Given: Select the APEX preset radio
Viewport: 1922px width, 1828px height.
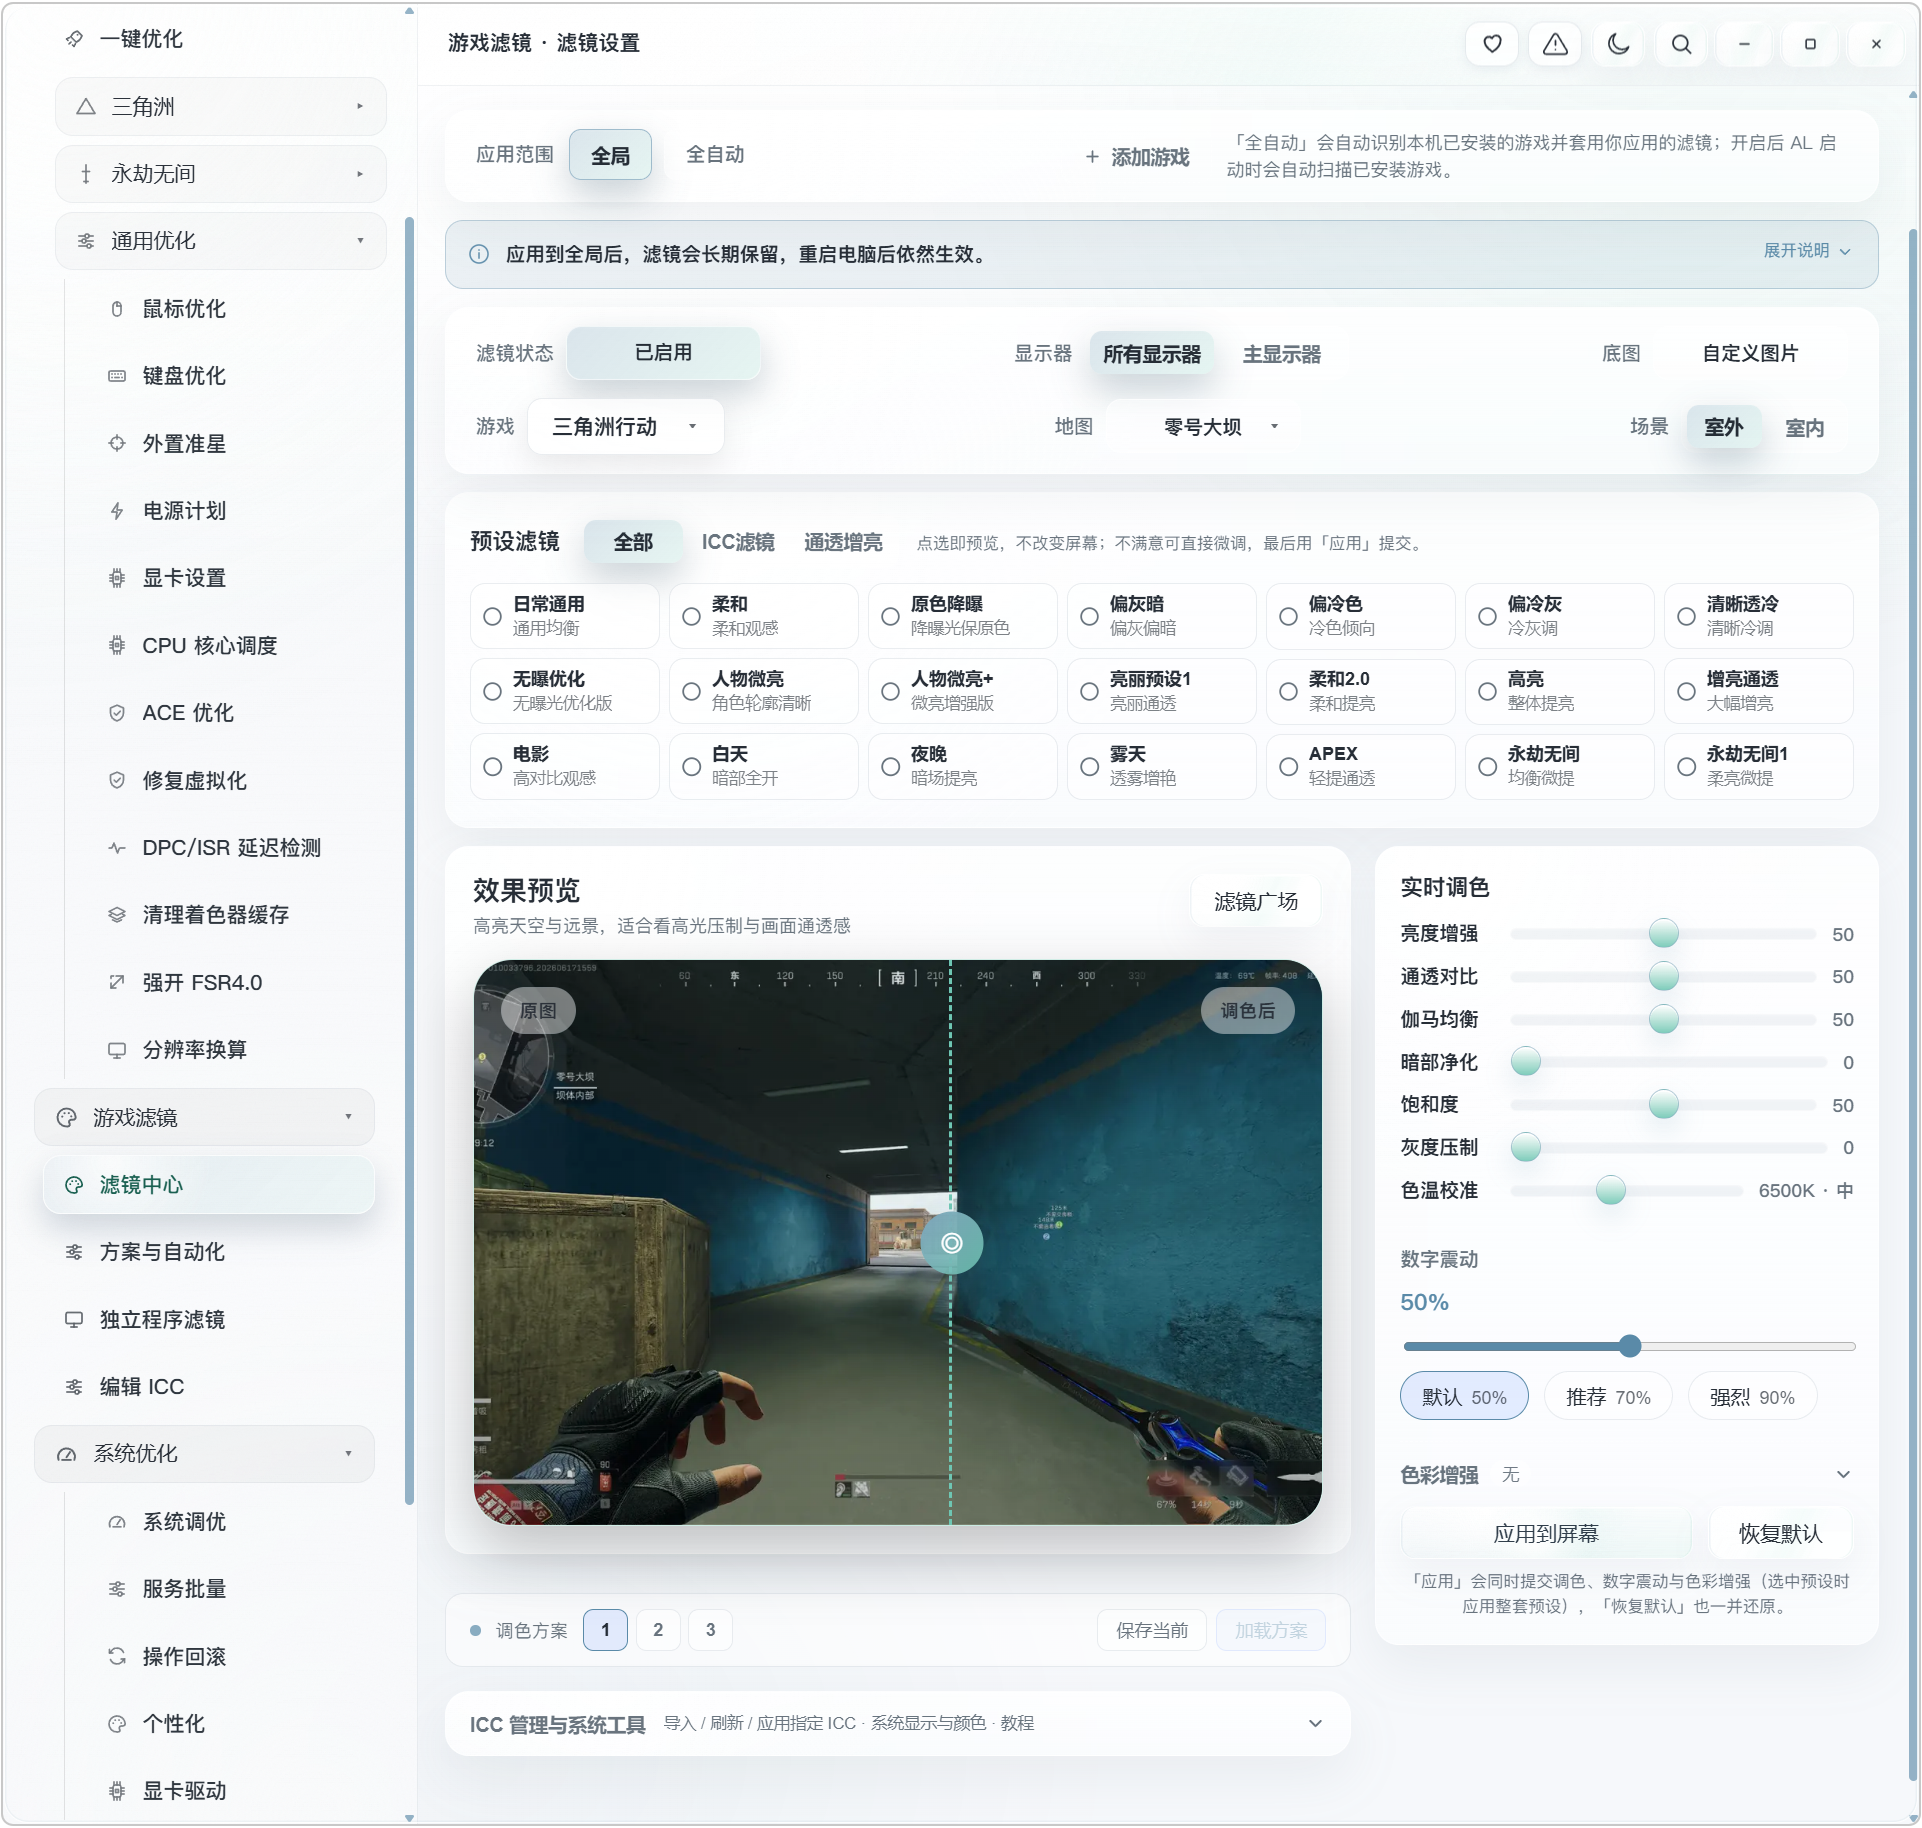Looking at the screenshot, I should pos(1288,766).
